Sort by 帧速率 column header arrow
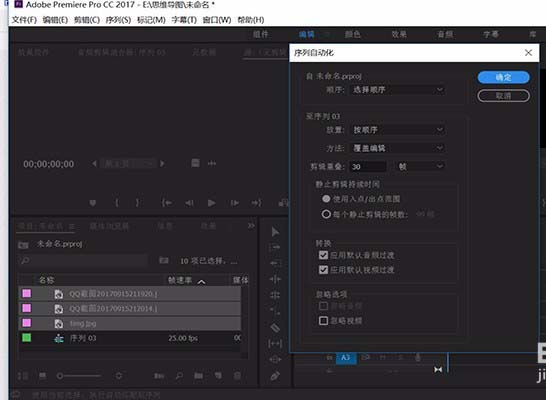 (x=201, y=282)
